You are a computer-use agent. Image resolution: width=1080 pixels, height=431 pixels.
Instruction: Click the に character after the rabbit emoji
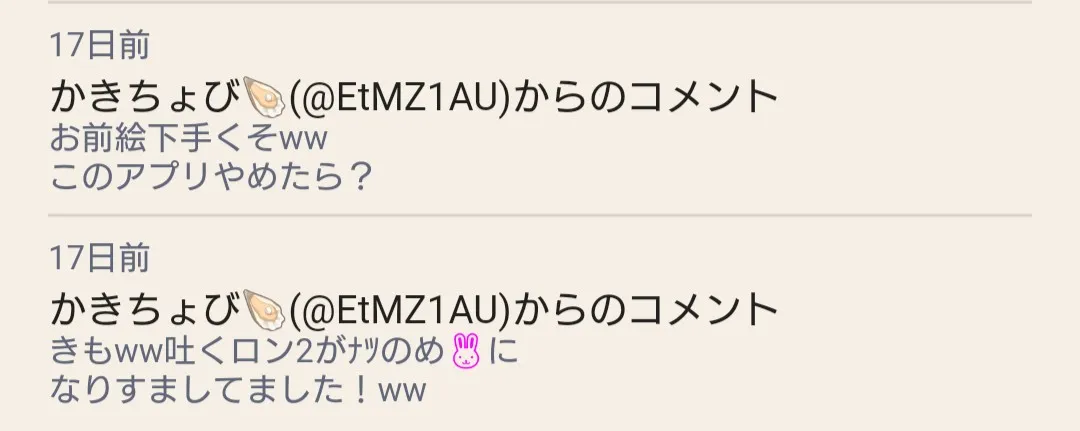(x=503, y=352)
